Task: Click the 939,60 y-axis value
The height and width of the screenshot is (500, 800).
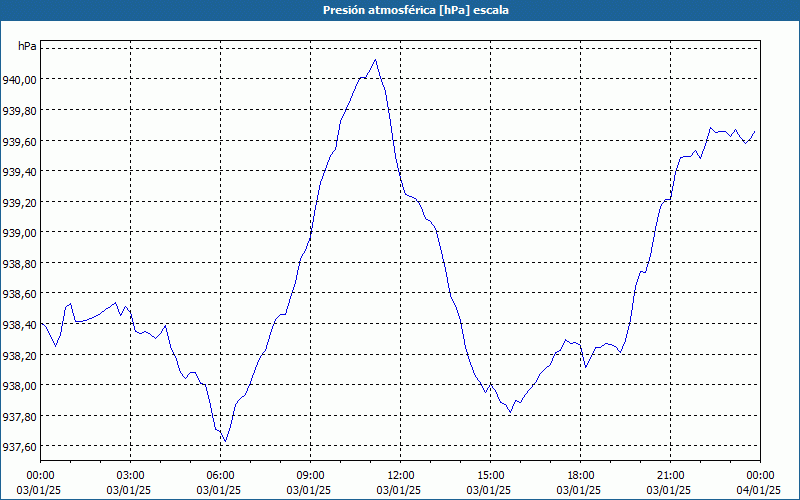Action: point(19,141)
